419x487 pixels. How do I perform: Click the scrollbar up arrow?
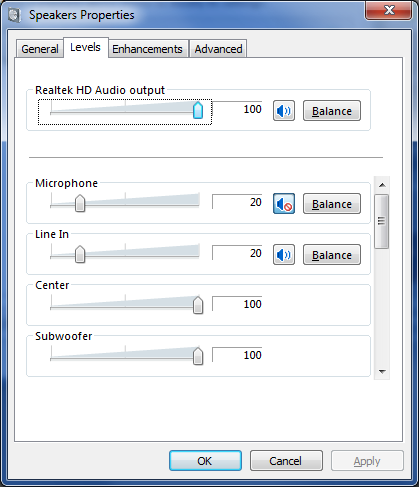click(382, 185)
